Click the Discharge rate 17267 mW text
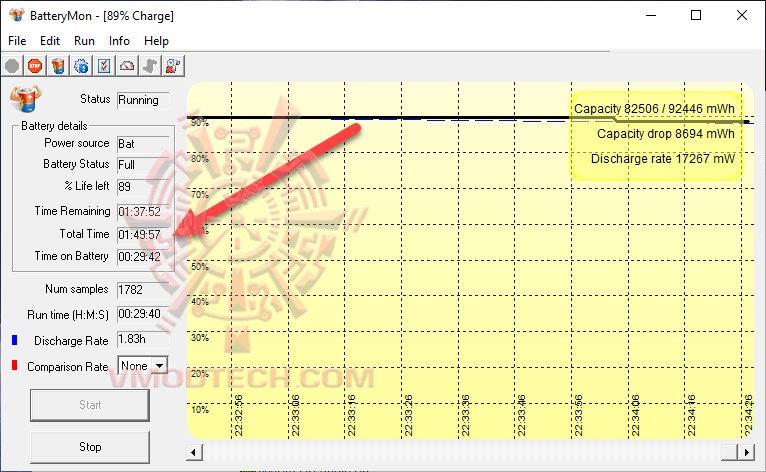 click(663, 159)
